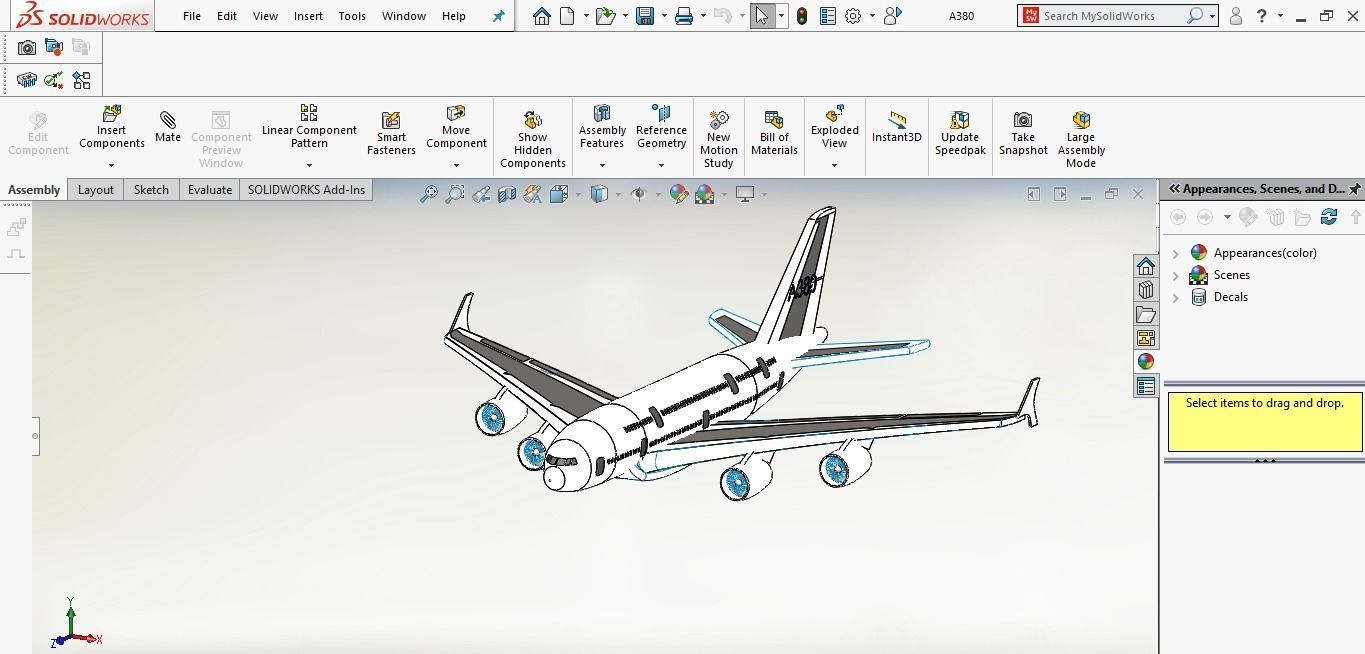This screenshot has height=654, width=1365.
Task: Open SOLIDWORKS Resources home tab in task pane
Action: tap(1146, 266)
